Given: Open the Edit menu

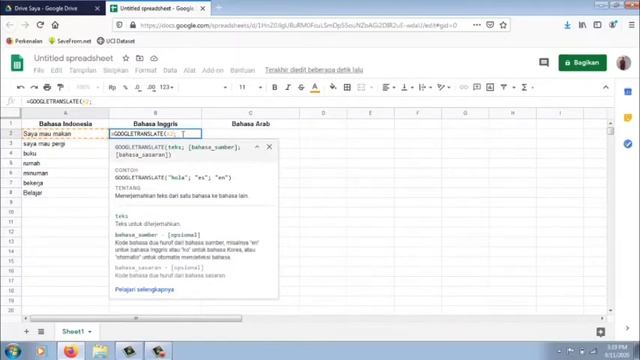Looking at the screenshot, I should (56, 70).
